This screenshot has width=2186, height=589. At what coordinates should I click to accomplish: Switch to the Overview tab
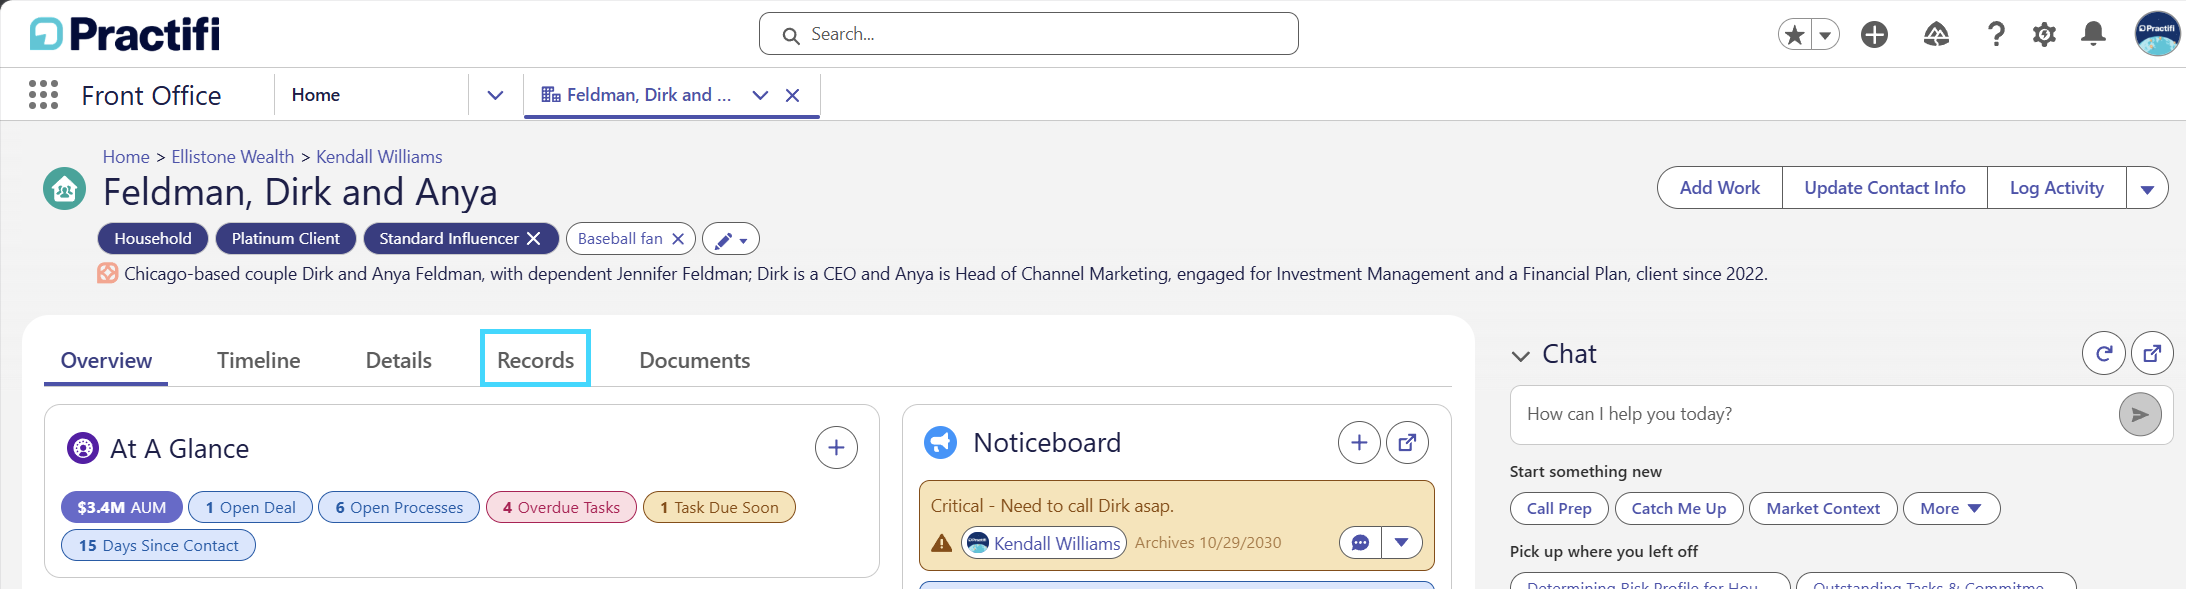[x=106, y=361]
